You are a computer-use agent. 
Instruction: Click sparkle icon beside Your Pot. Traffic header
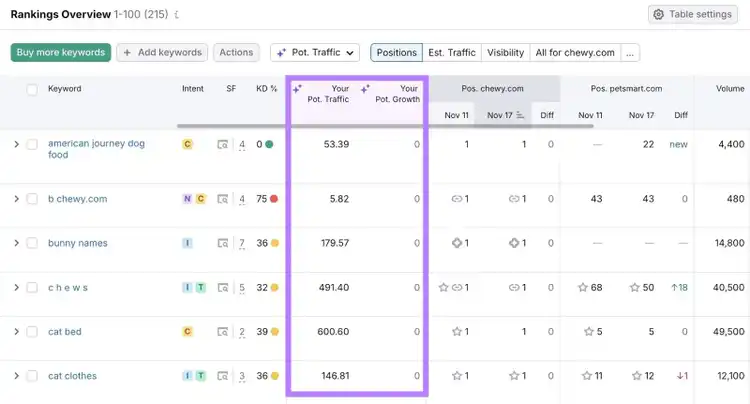[x=297, y=89]
